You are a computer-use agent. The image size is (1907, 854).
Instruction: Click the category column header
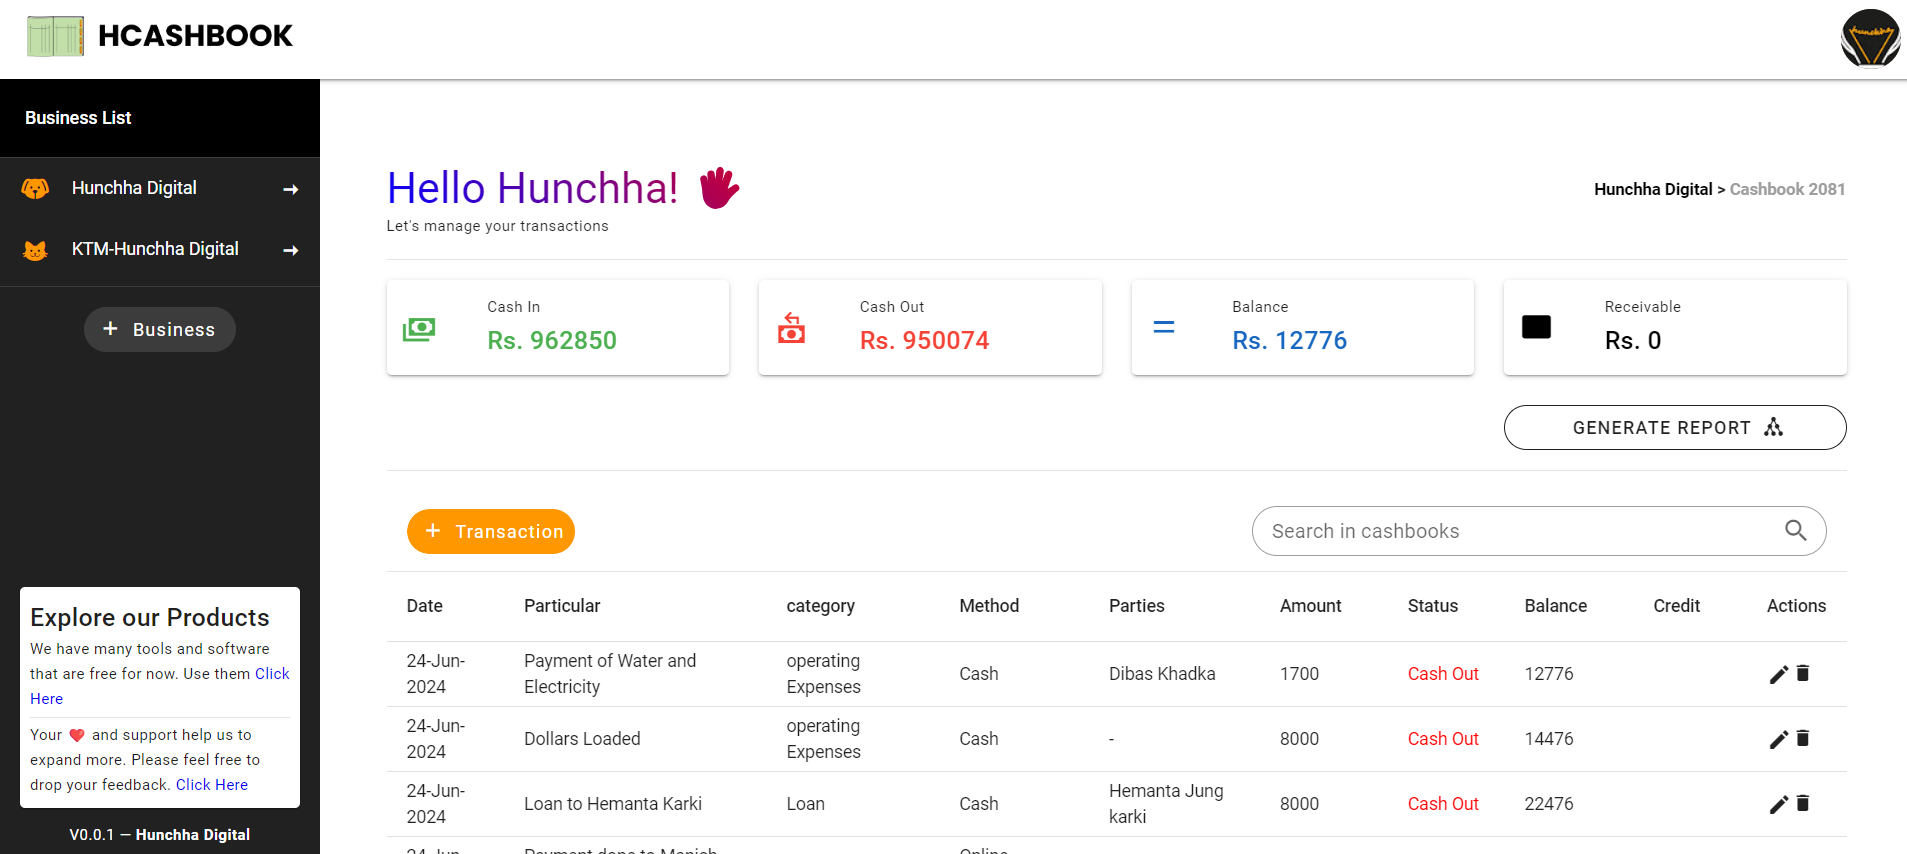point(821,606)
